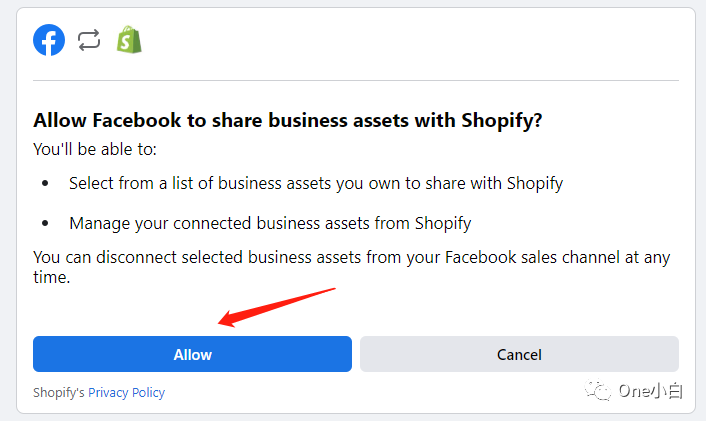Click the blue Facebook logo icon
This screenshot has height=421, width=706.
click(49, 40)
